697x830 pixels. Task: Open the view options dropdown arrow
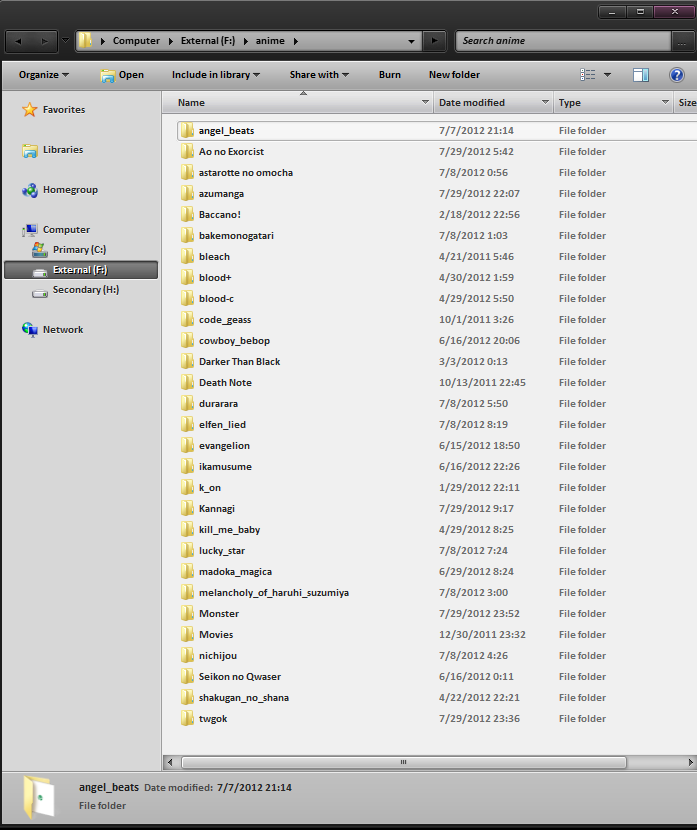607,75
